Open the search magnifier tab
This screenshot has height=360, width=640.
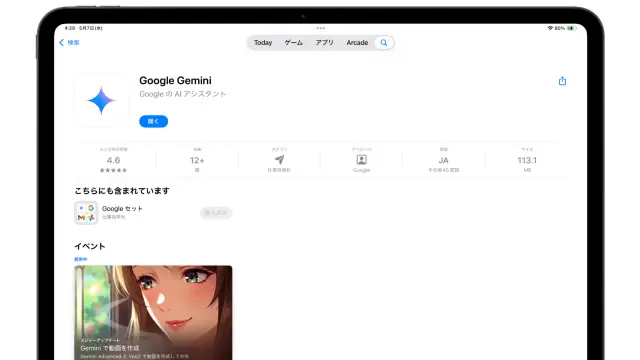click(x=384, y=42)
